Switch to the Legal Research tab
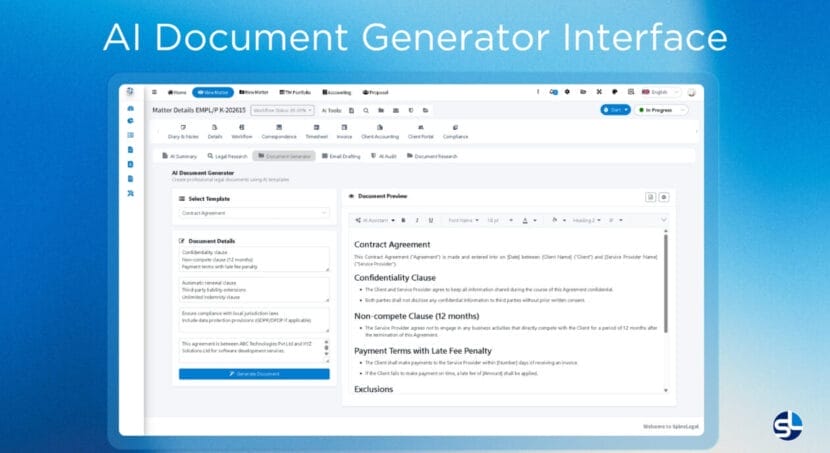This screenshot has height=453, width=830. pyautogui.click(x=228, y=156)
